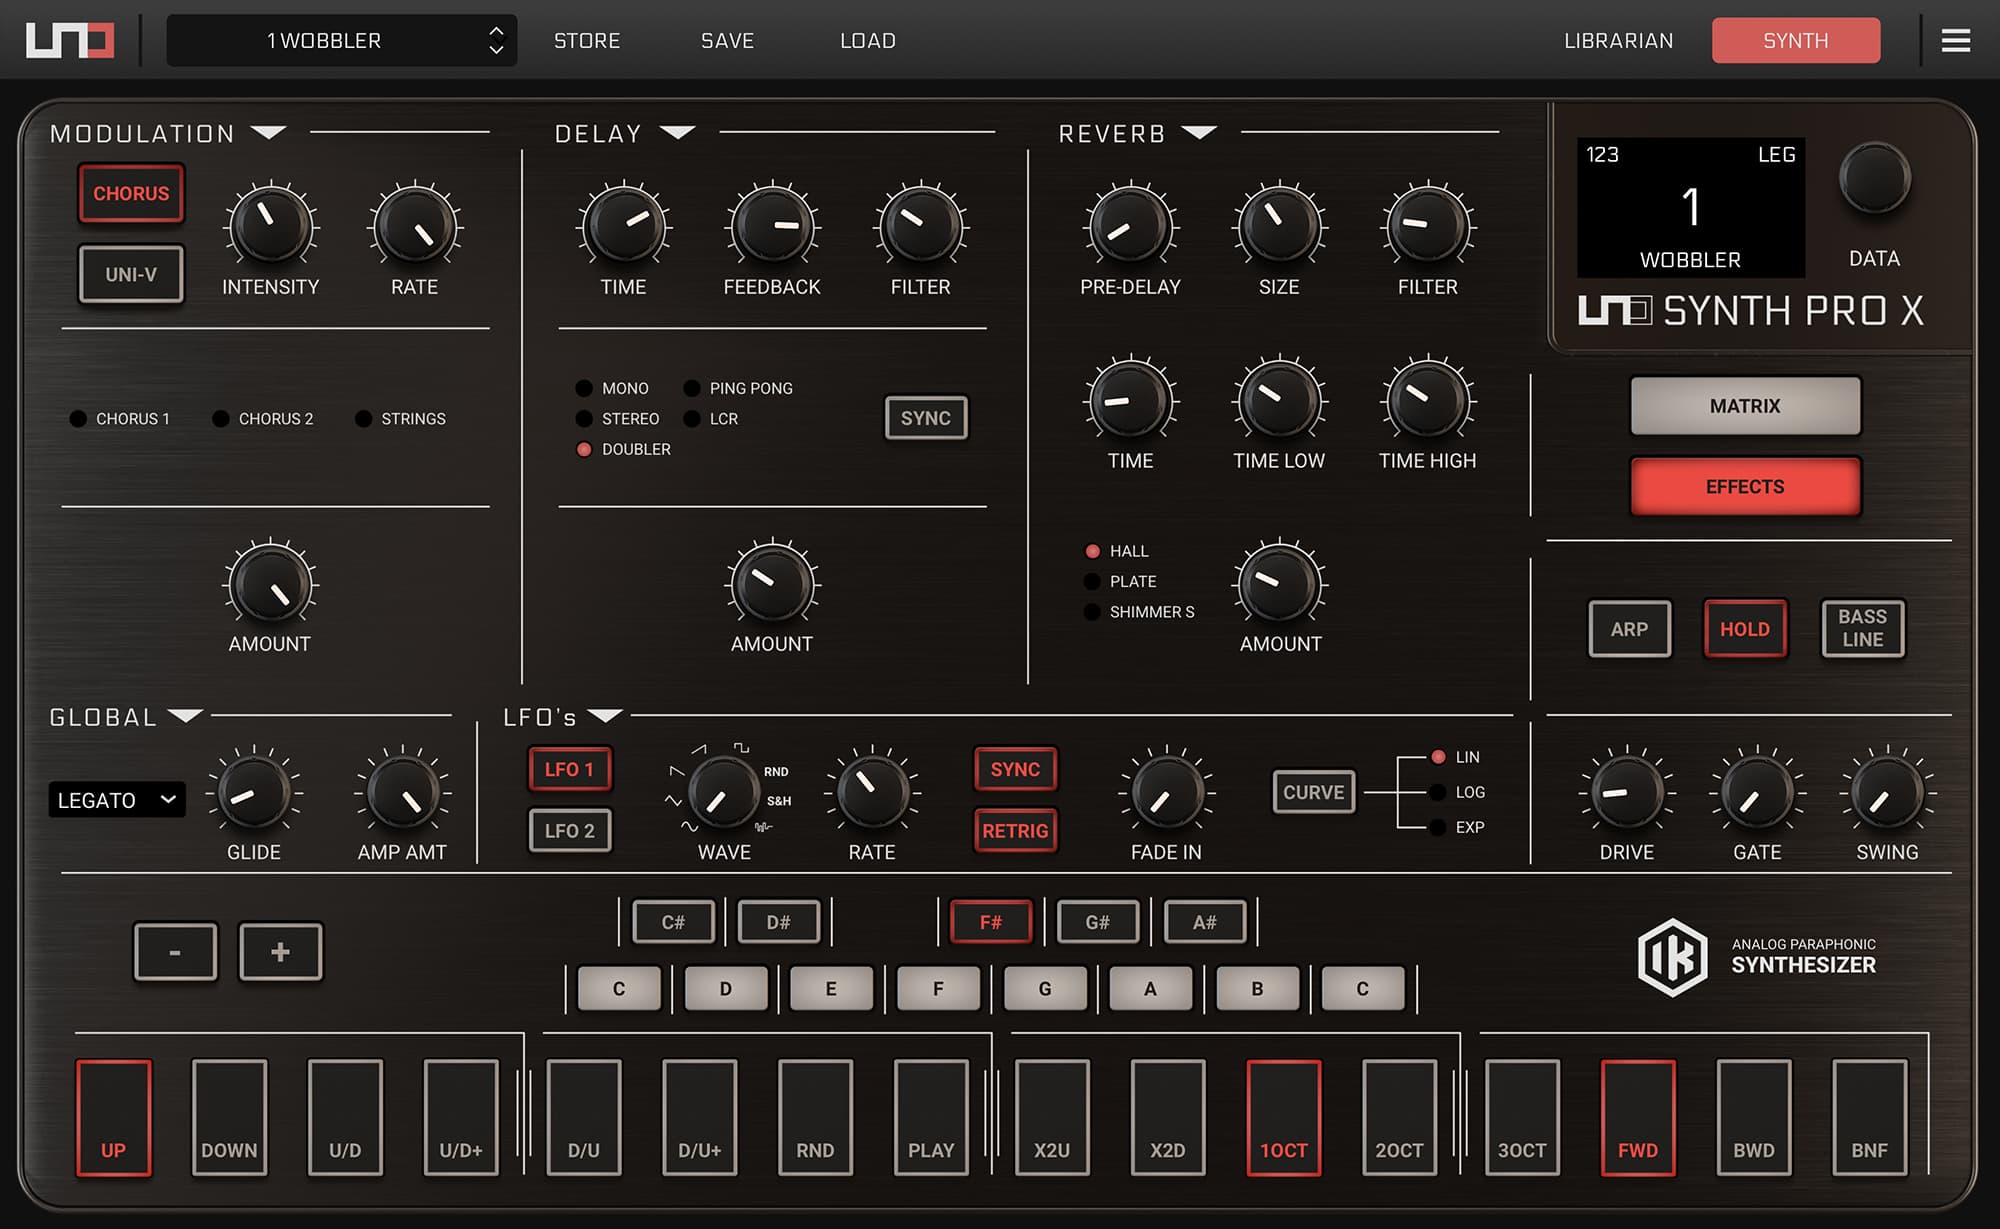Switch to the LIBRARIAN tab

click(1618, 41)
